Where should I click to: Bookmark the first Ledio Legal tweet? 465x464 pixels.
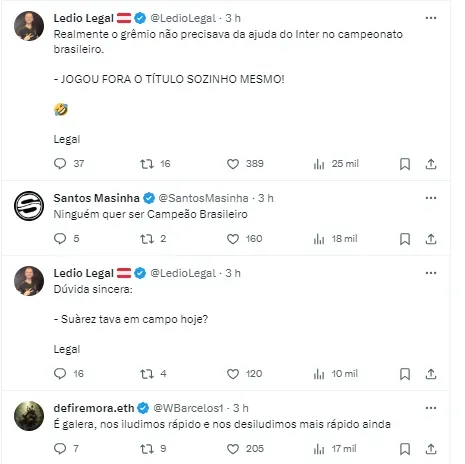(x=405, y=164)
